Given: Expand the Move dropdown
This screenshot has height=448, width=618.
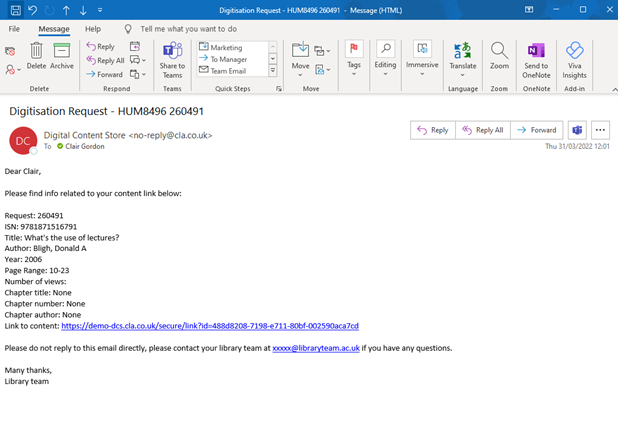Looking at the screenshot, I should (300, 65).
